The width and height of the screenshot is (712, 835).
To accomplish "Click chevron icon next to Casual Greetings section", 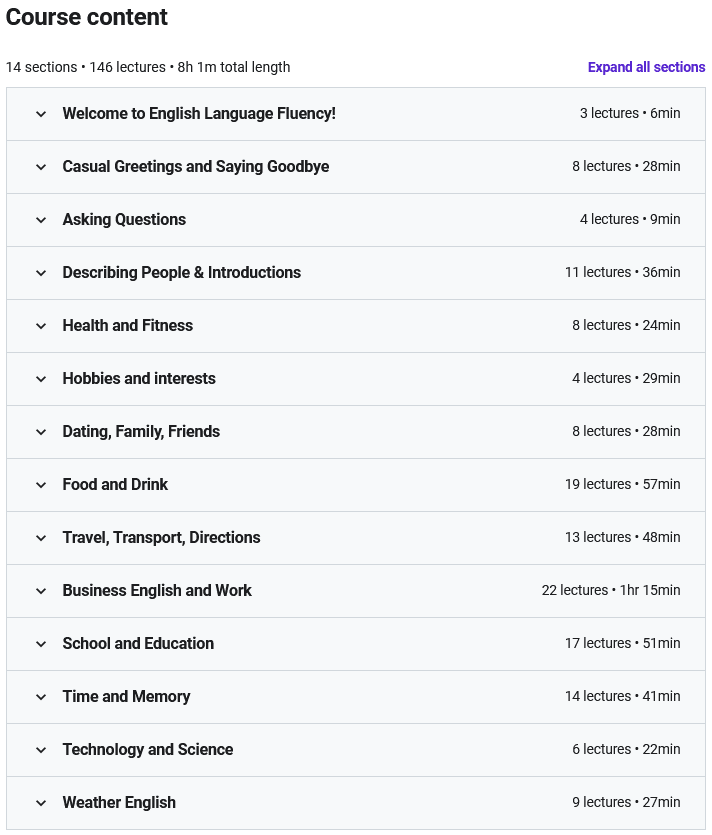I will pyautogui.click(x=41, y=167).
